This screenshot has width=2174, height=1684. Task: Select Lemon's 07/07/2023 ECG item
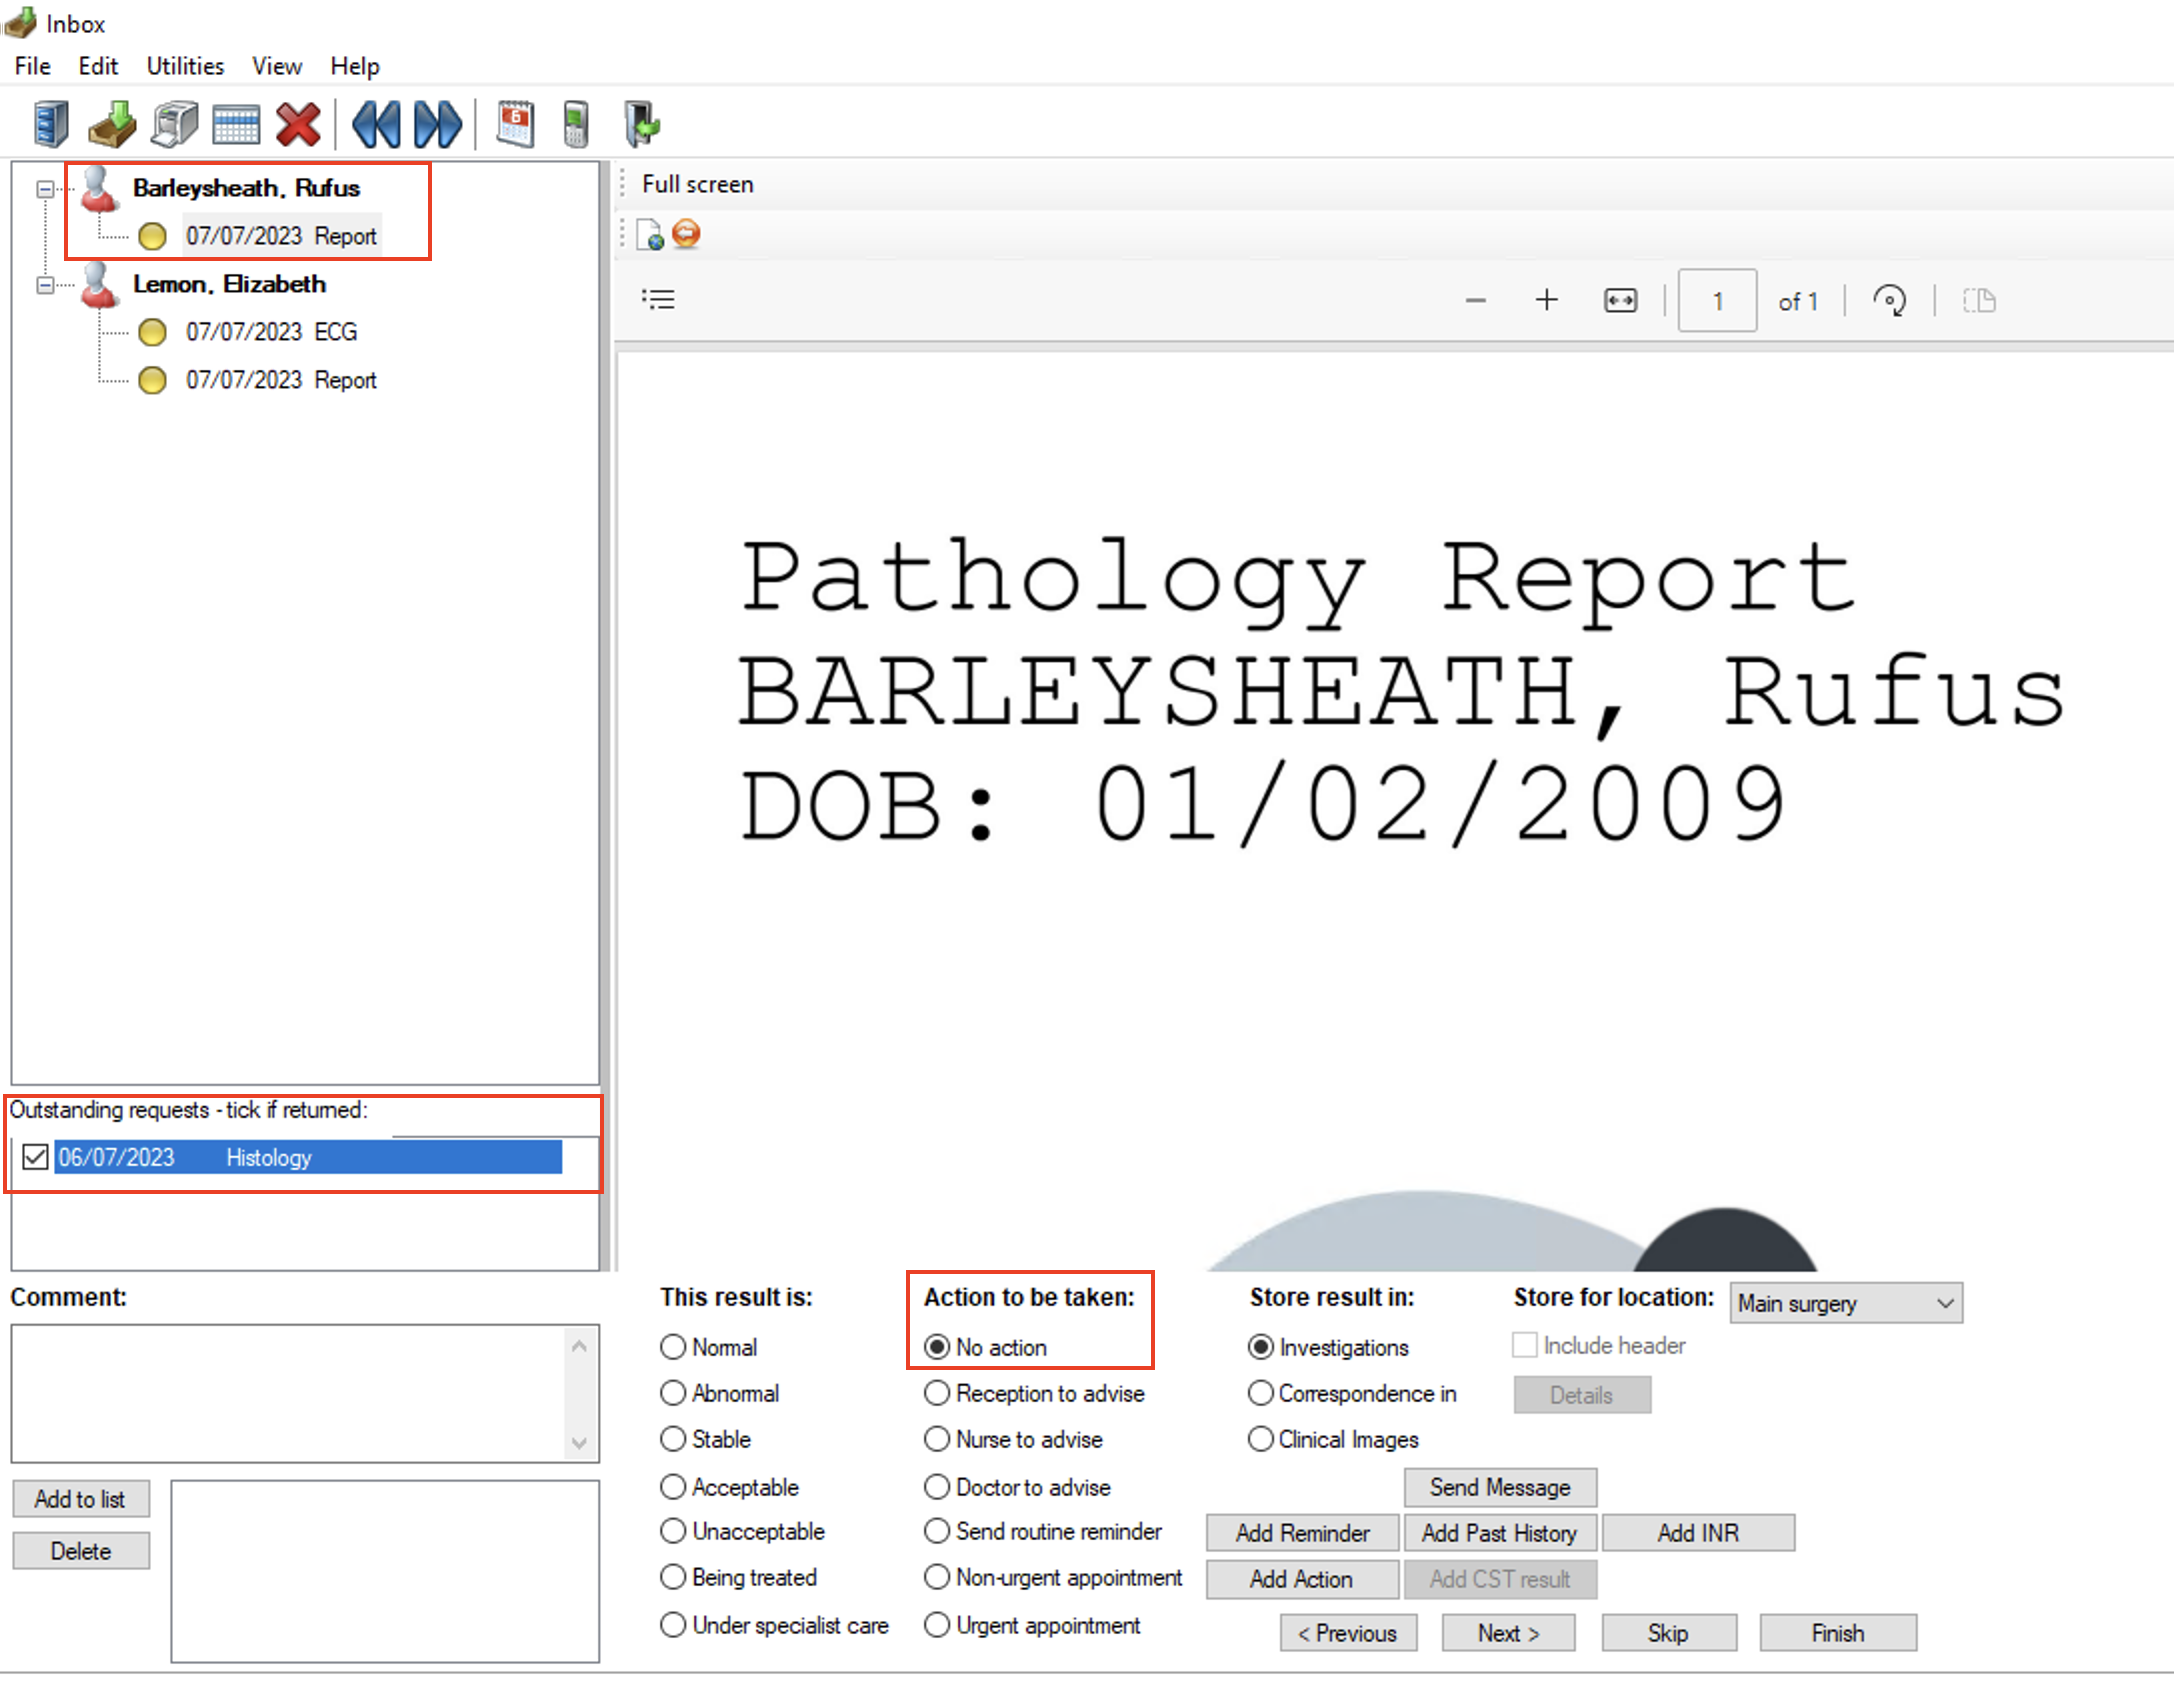point(271,332)
